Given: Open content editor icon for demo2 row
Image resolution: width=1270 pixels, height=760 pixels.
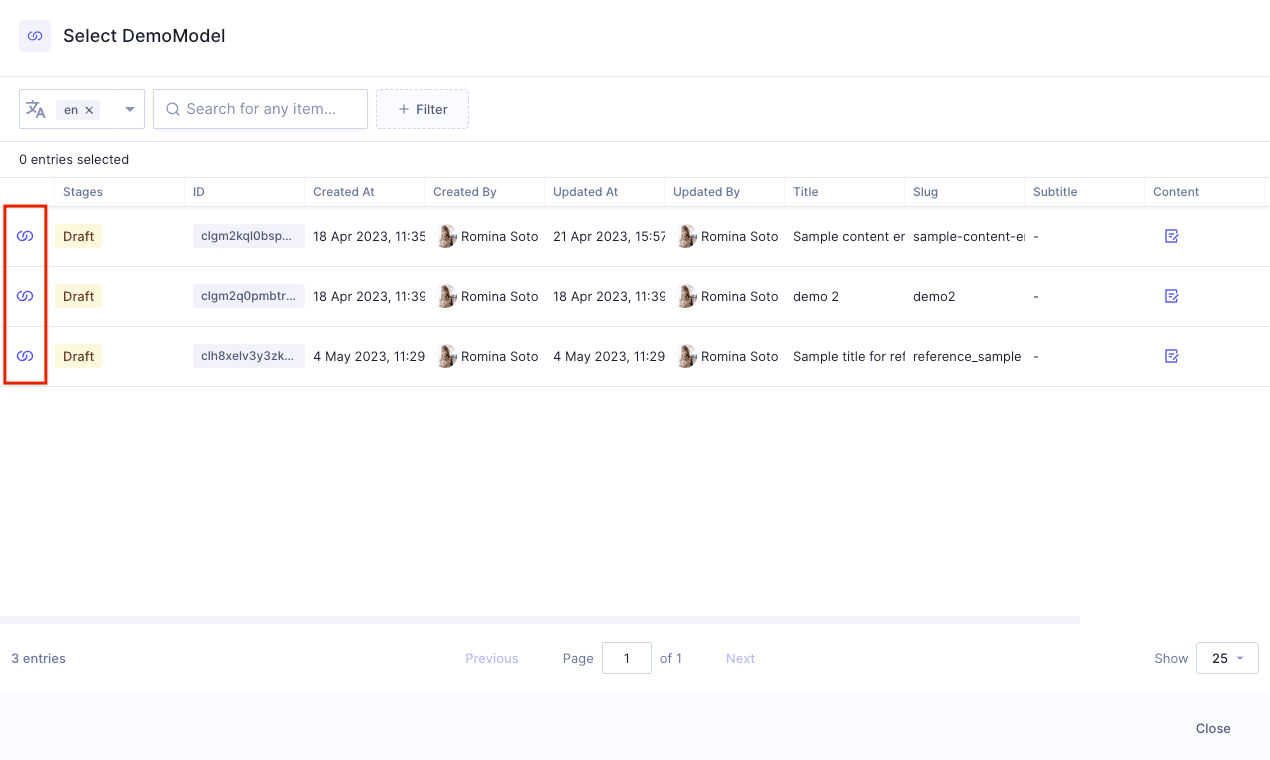Looking at the screenshot, I should (1172, 296).
